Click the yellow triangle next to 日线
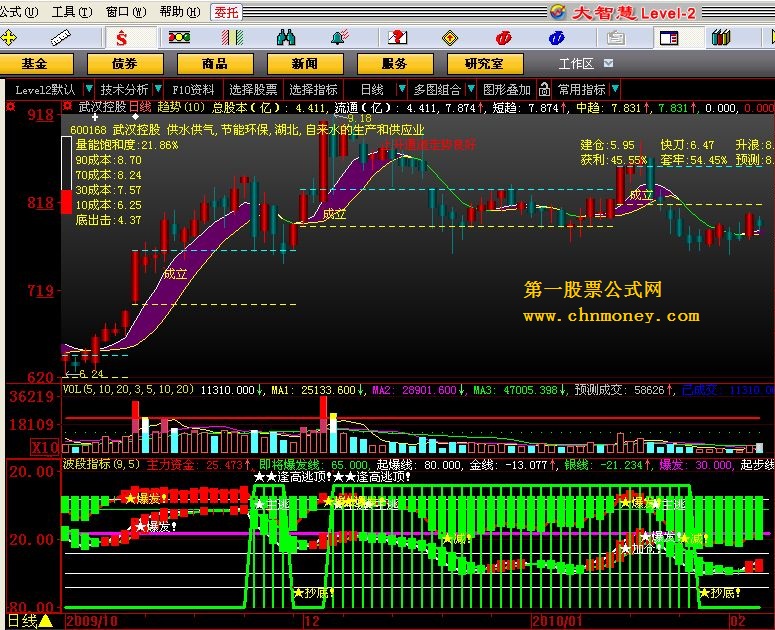775x630 pixels. coord(45,621)
